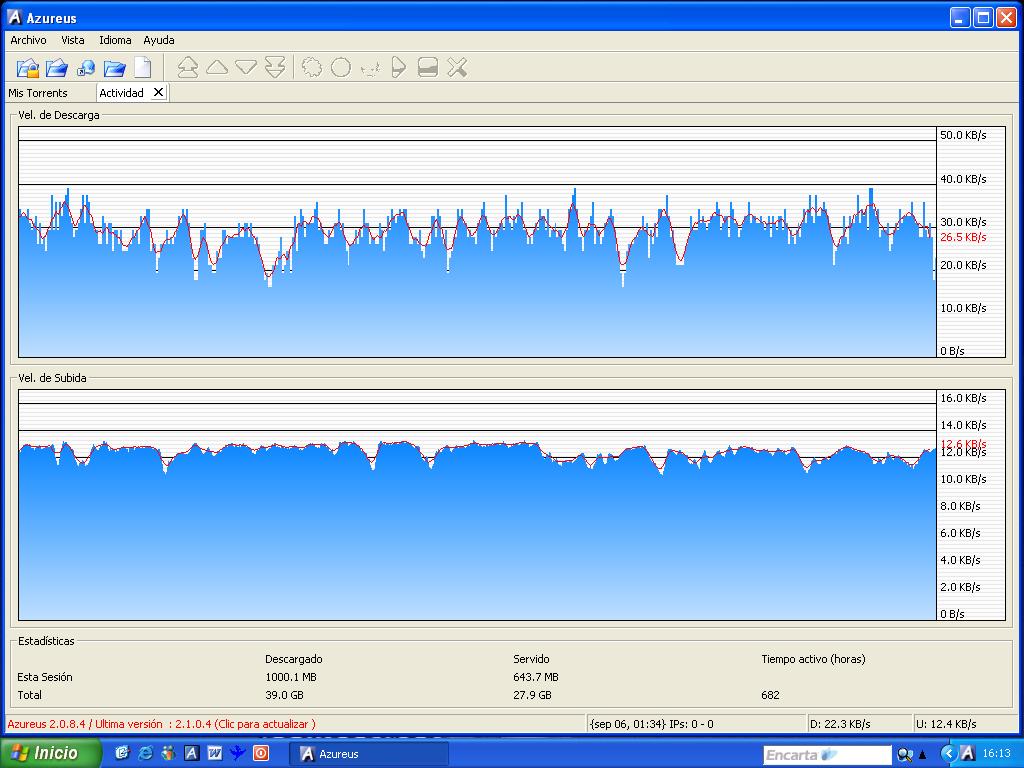The height and width of the screenshot is (768, 1024).
Task: Click the Inicio start button
Action: [51, 753]
